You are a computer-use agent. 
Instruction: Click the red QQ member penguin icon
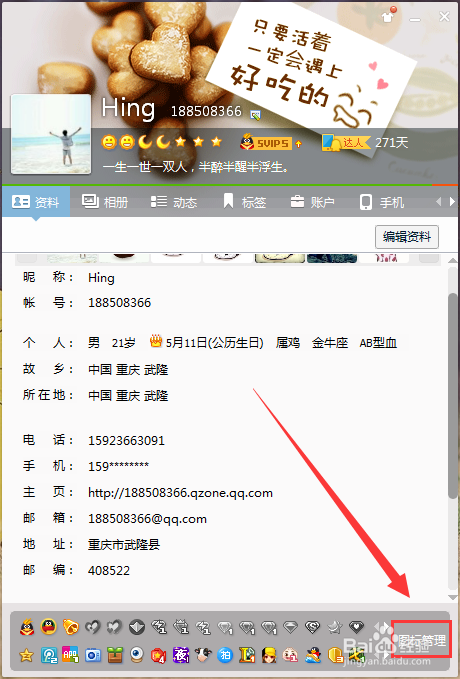click(x=27, y=627)
